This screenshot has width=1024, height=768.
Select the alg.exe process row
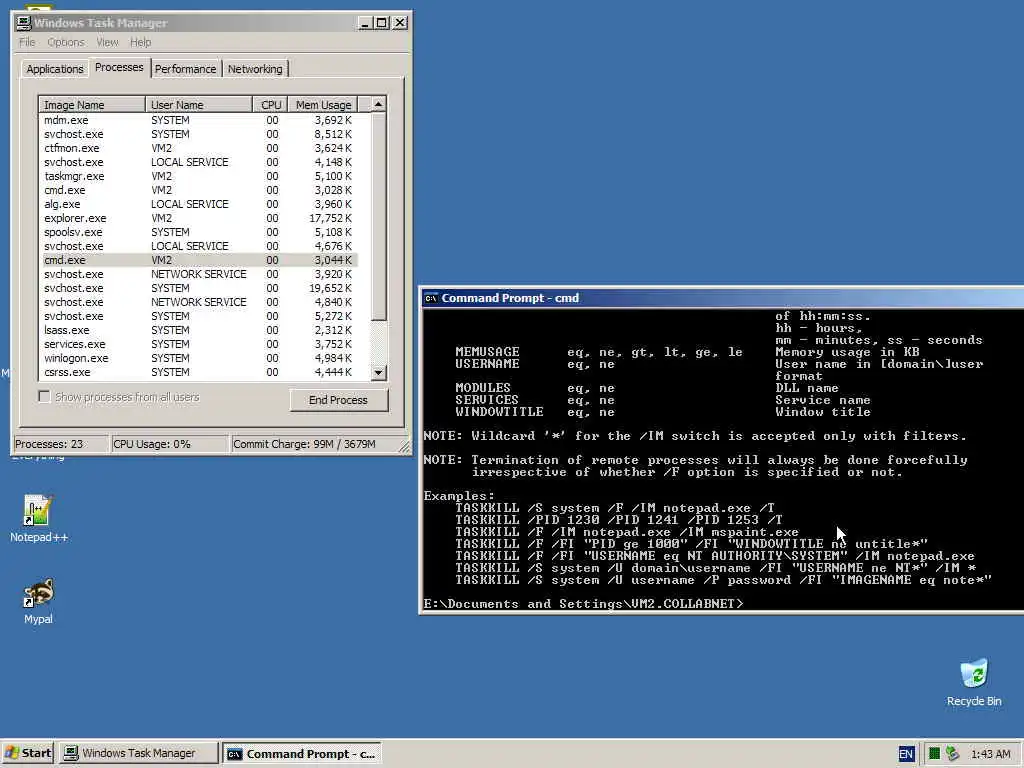click(199, 204)
